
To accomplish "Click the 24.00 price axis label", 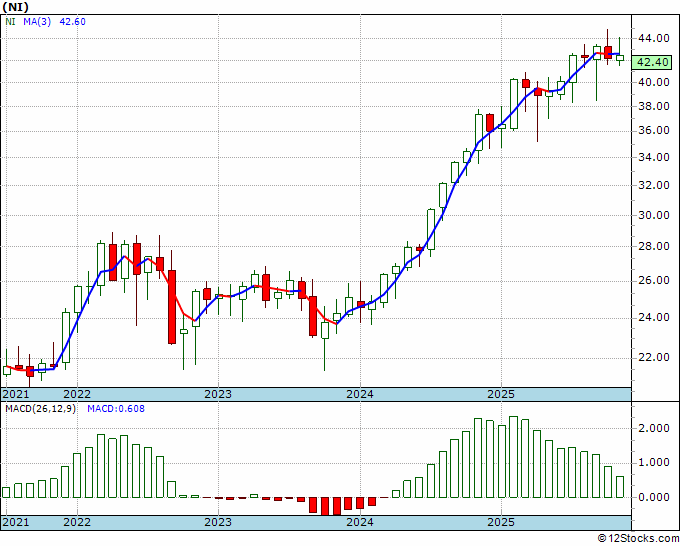I will (x=653, y=317).
